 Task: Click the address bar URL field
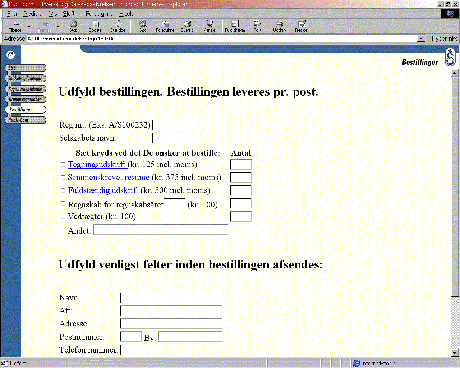[x=222, y=39]
